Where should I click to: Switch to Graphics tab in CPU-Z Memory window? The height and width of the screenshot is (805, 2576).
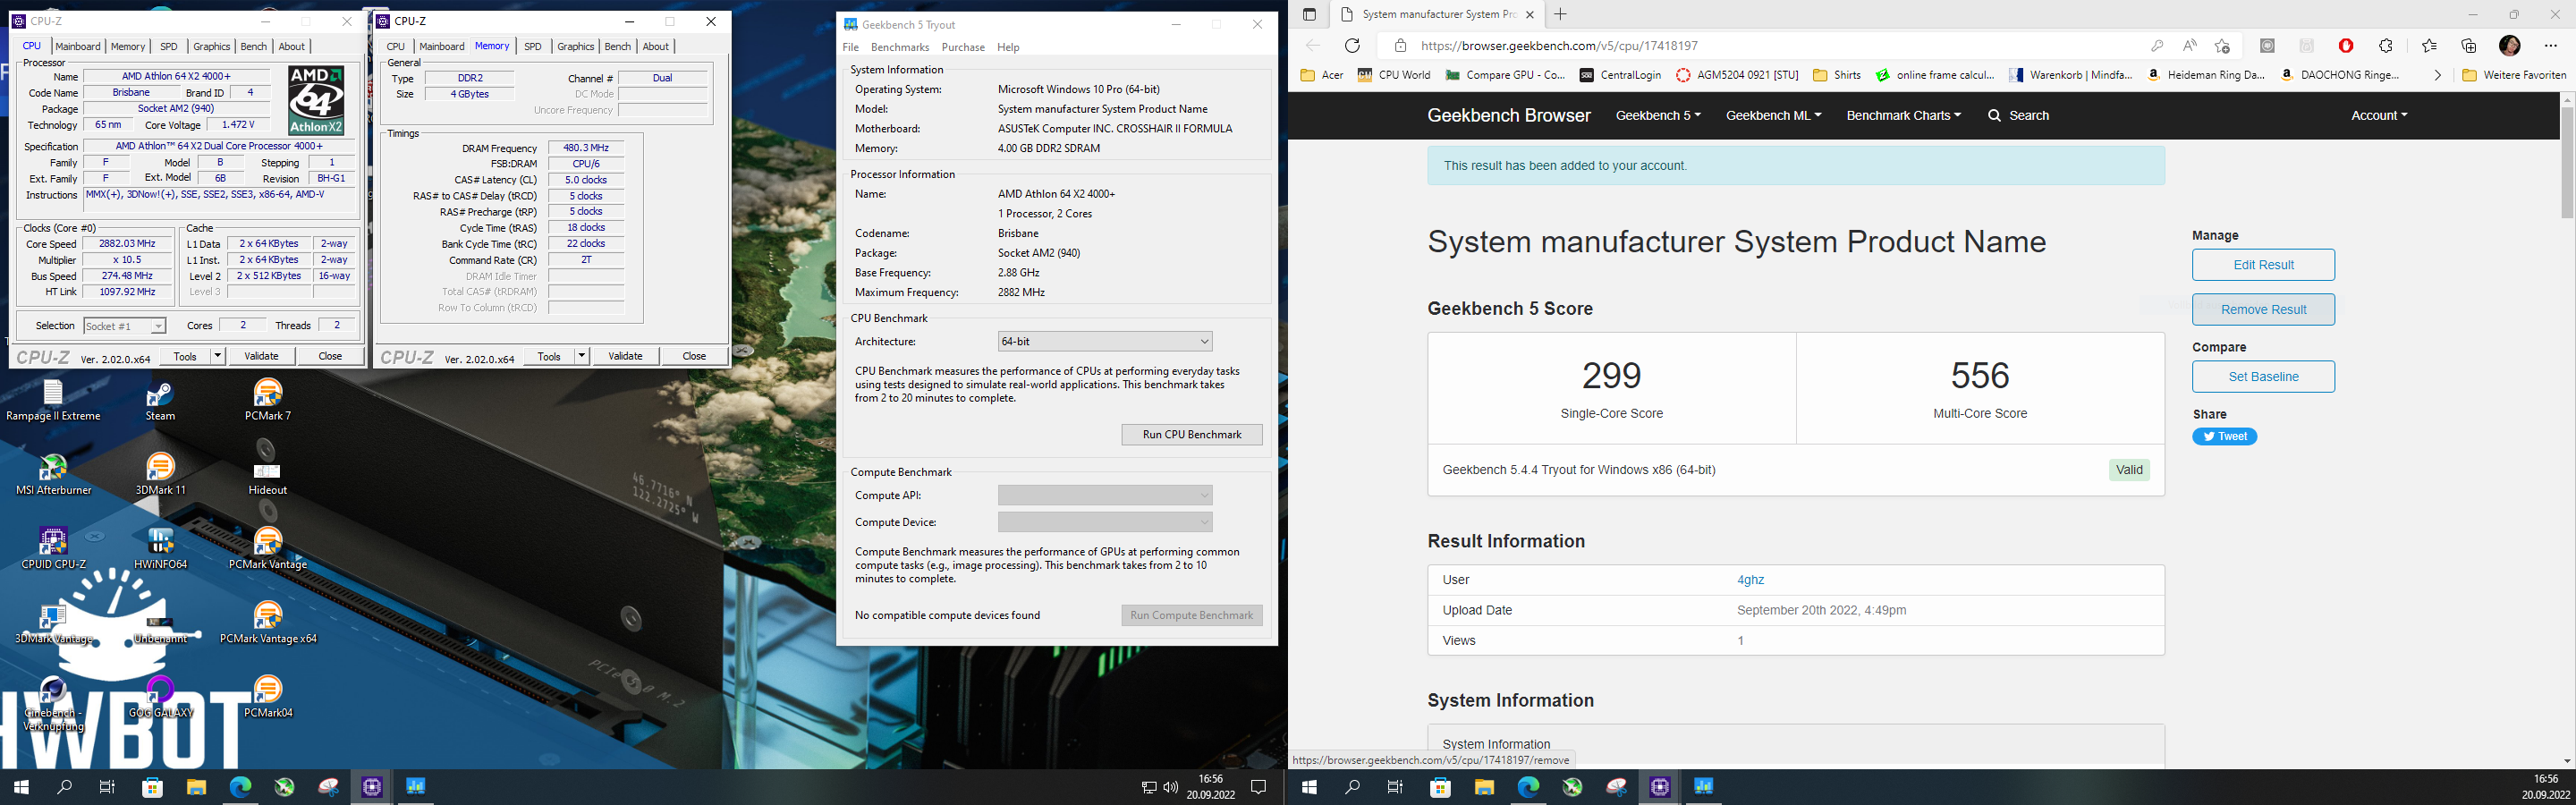575,46
